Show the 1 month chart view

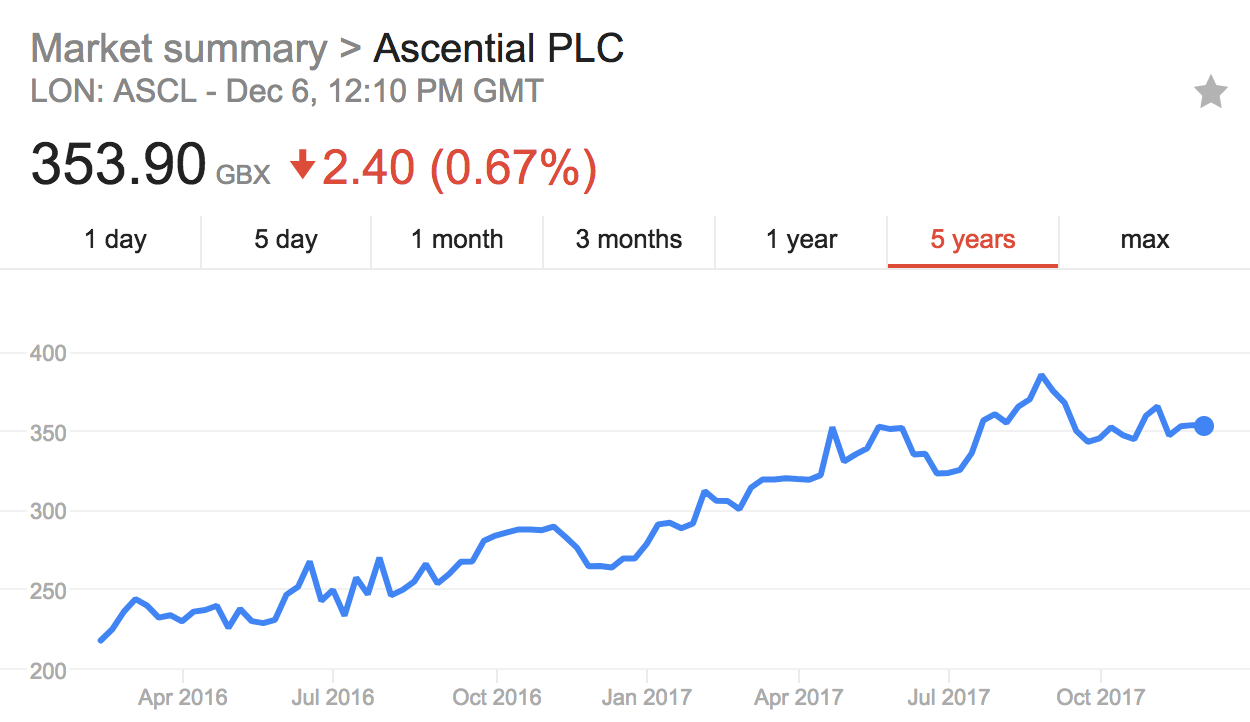click(457, 240)
